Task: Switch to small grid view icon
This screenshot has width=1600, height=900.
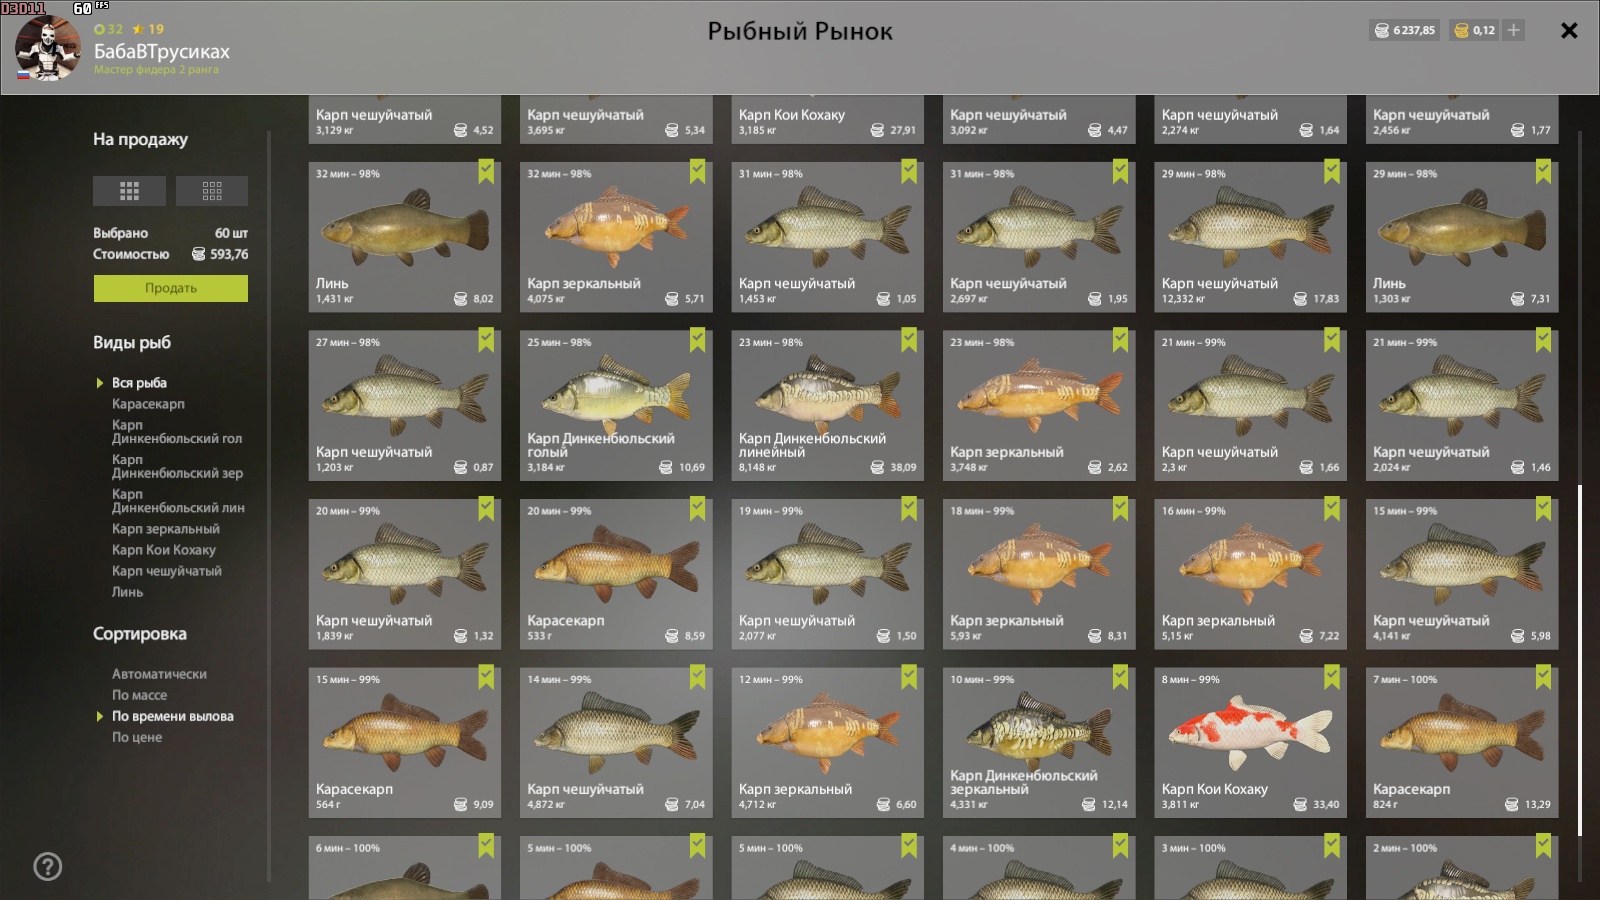Action: [212, 191]
